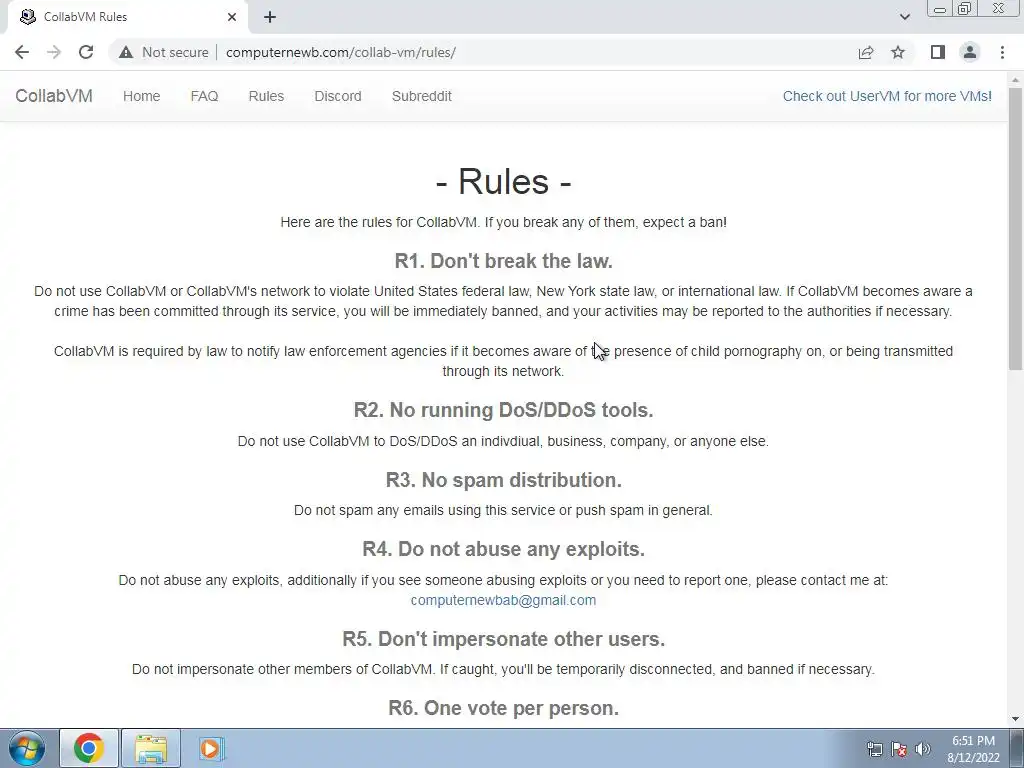Viewport: 1024px width, 768px height.
Task: Open a new tab with plus button
Action: [270, 17]
